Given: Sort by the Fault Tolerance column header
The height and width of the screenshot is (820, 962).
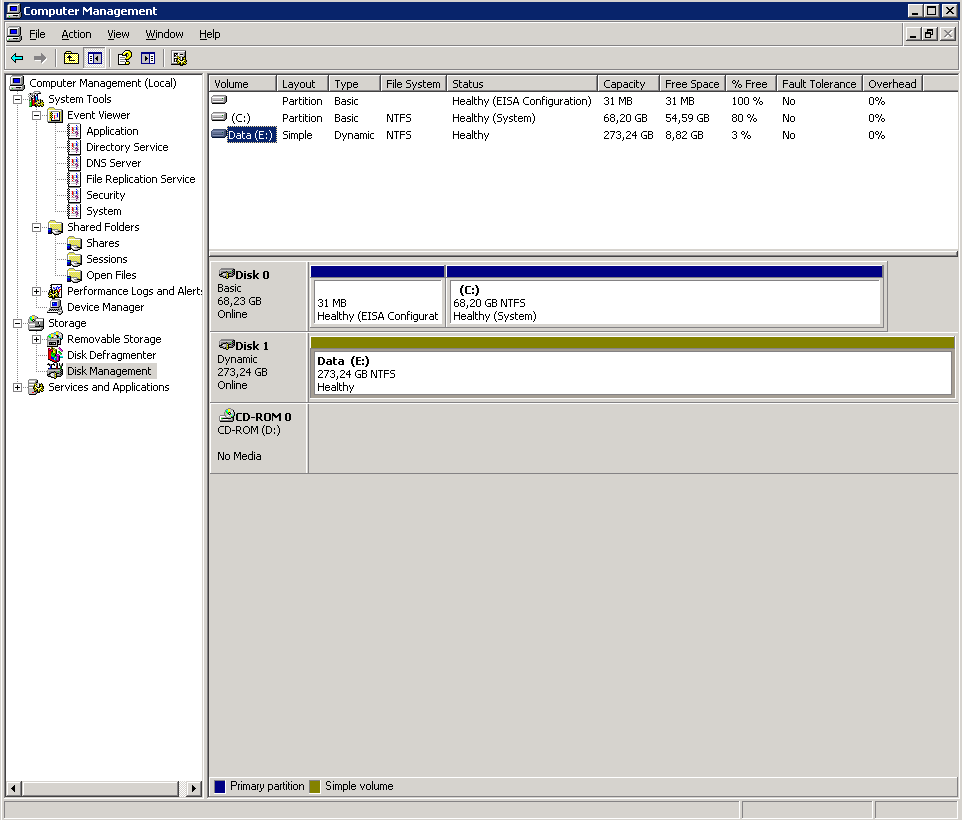Looking at the screenshot, I should tap(820, 83).
